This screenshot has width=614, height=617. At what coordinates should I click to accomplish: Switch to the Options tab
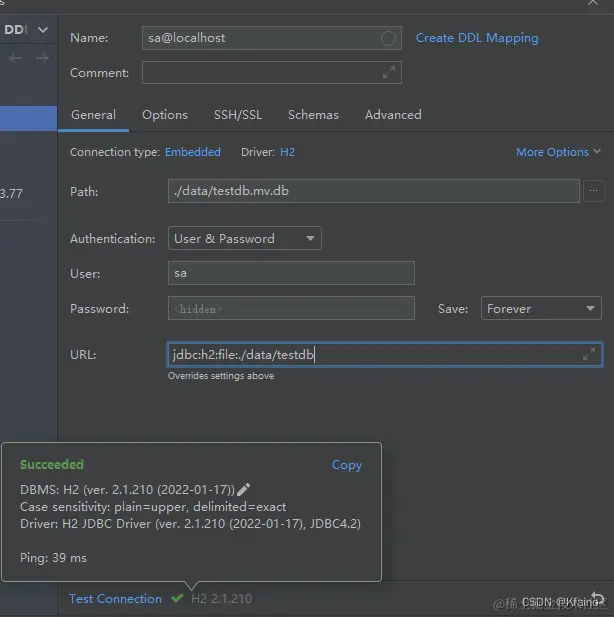165,115
